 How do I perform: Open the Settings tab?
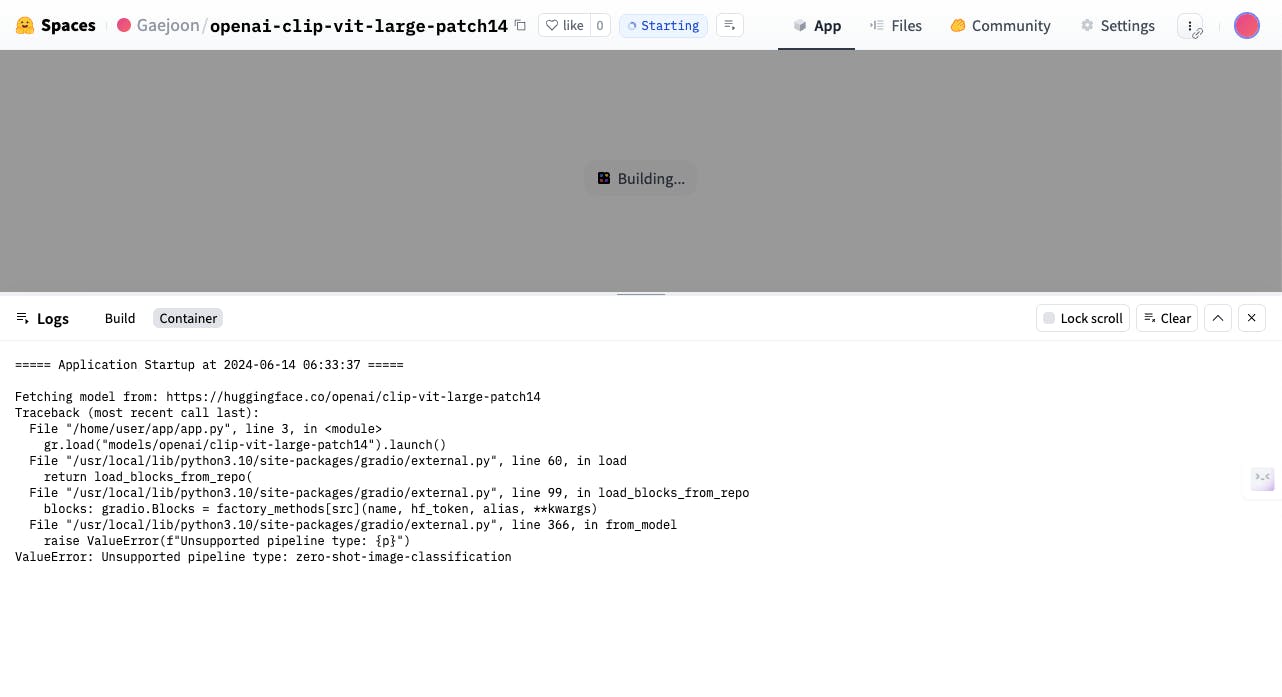1117,26
